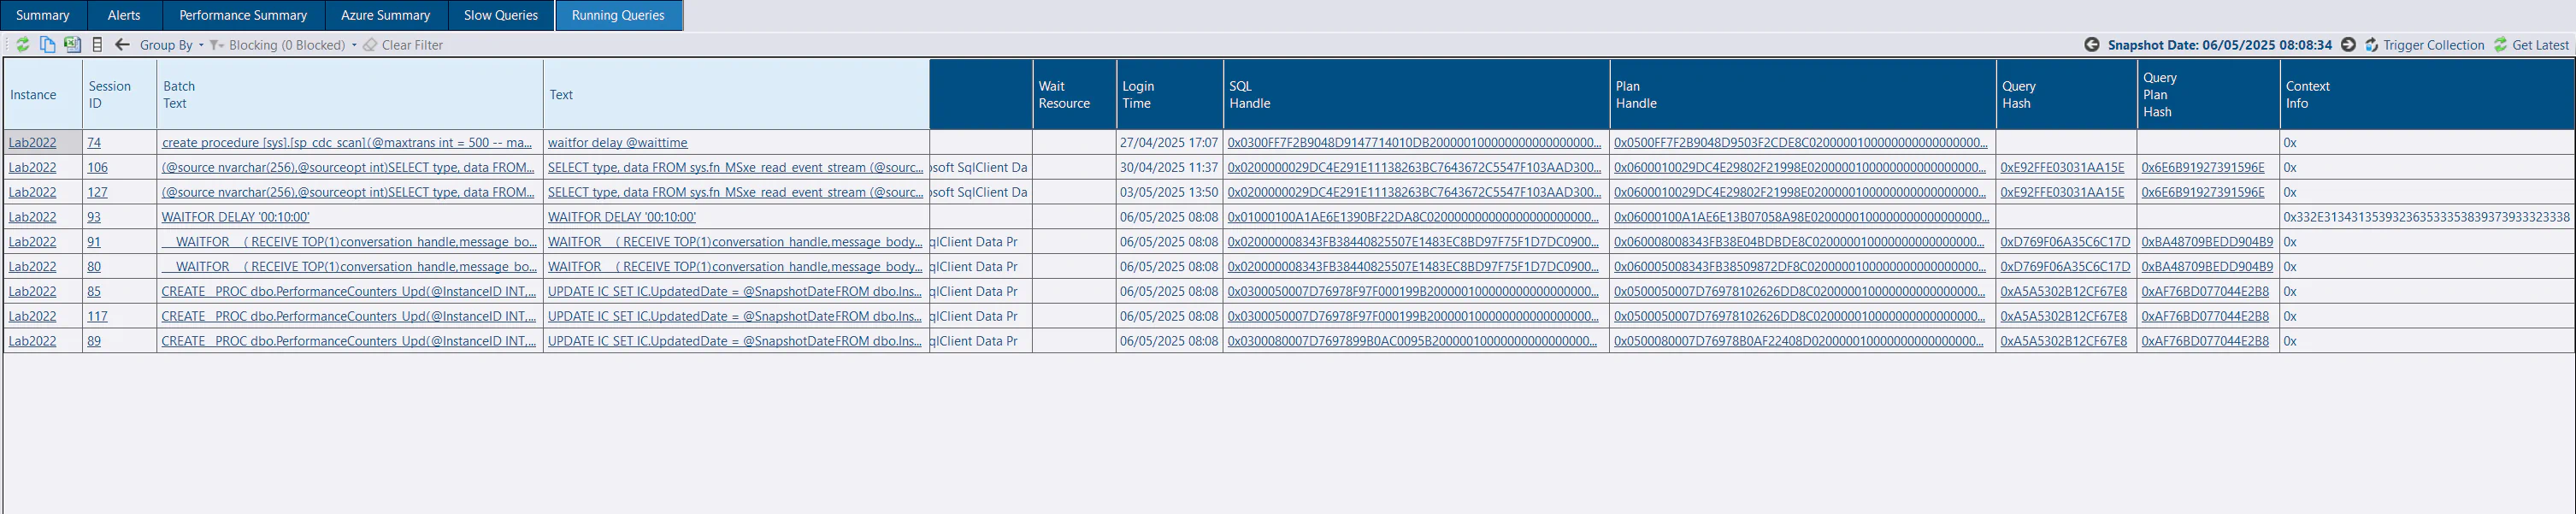Open the Performance Summary tab
2576x514 pixels.
(x=243, y=15)
